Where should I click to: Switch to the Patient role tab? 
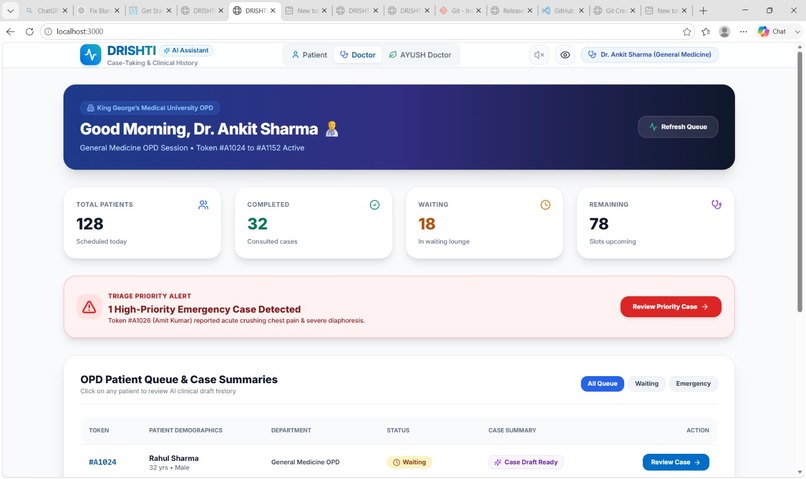pos(309,55)
